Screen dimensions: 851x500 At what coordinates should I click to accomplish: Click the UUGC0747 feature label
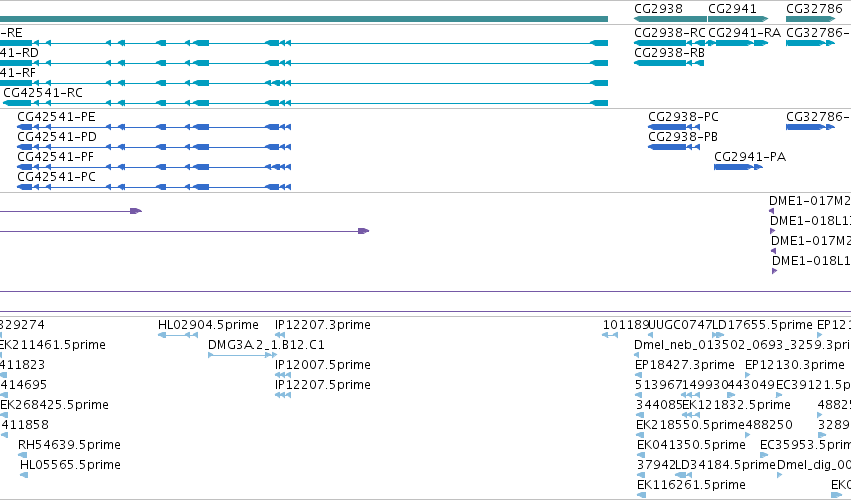click(680, 325)
